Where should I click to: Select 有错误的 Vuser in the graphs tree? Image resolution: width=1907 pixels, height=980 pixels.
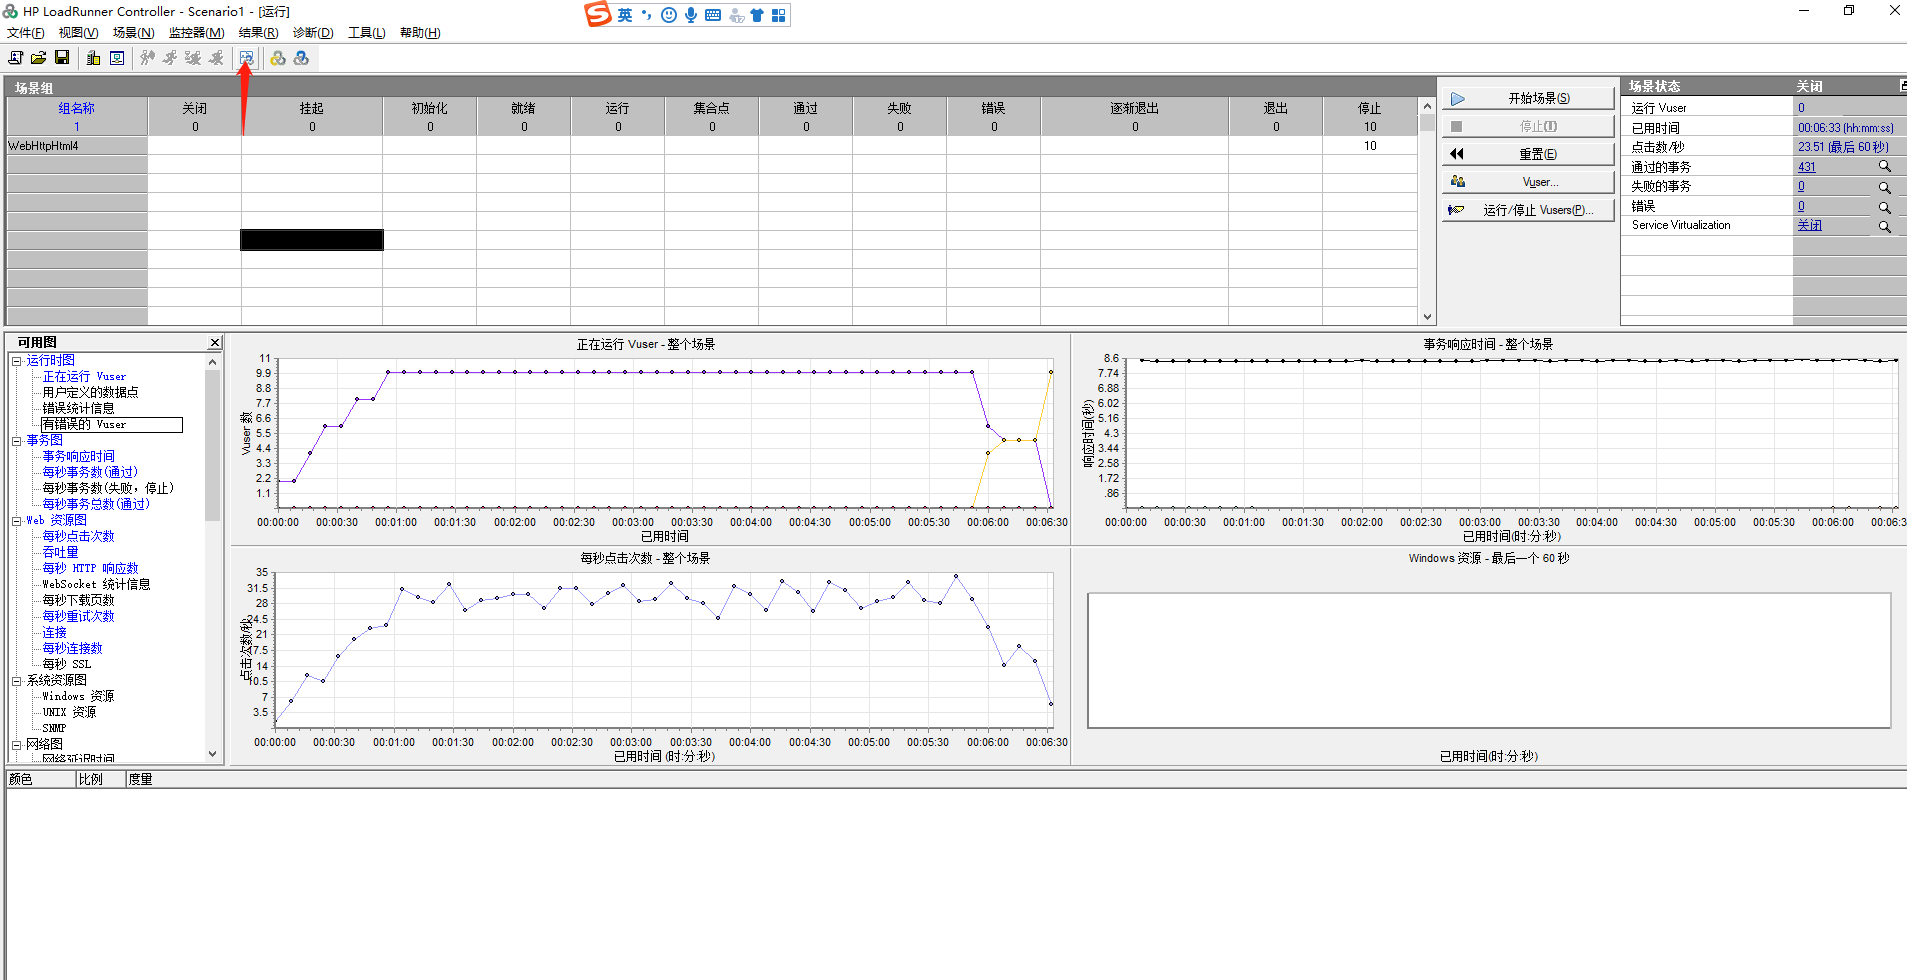(x=86, y=424)
